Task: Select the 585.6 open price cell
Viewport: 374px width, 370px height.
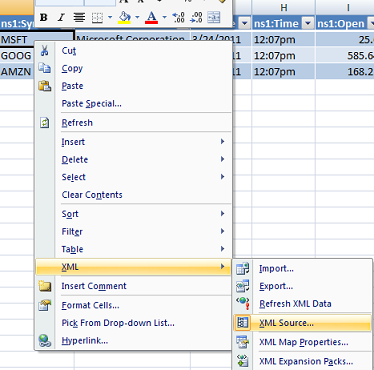Action: pos(345,55)
